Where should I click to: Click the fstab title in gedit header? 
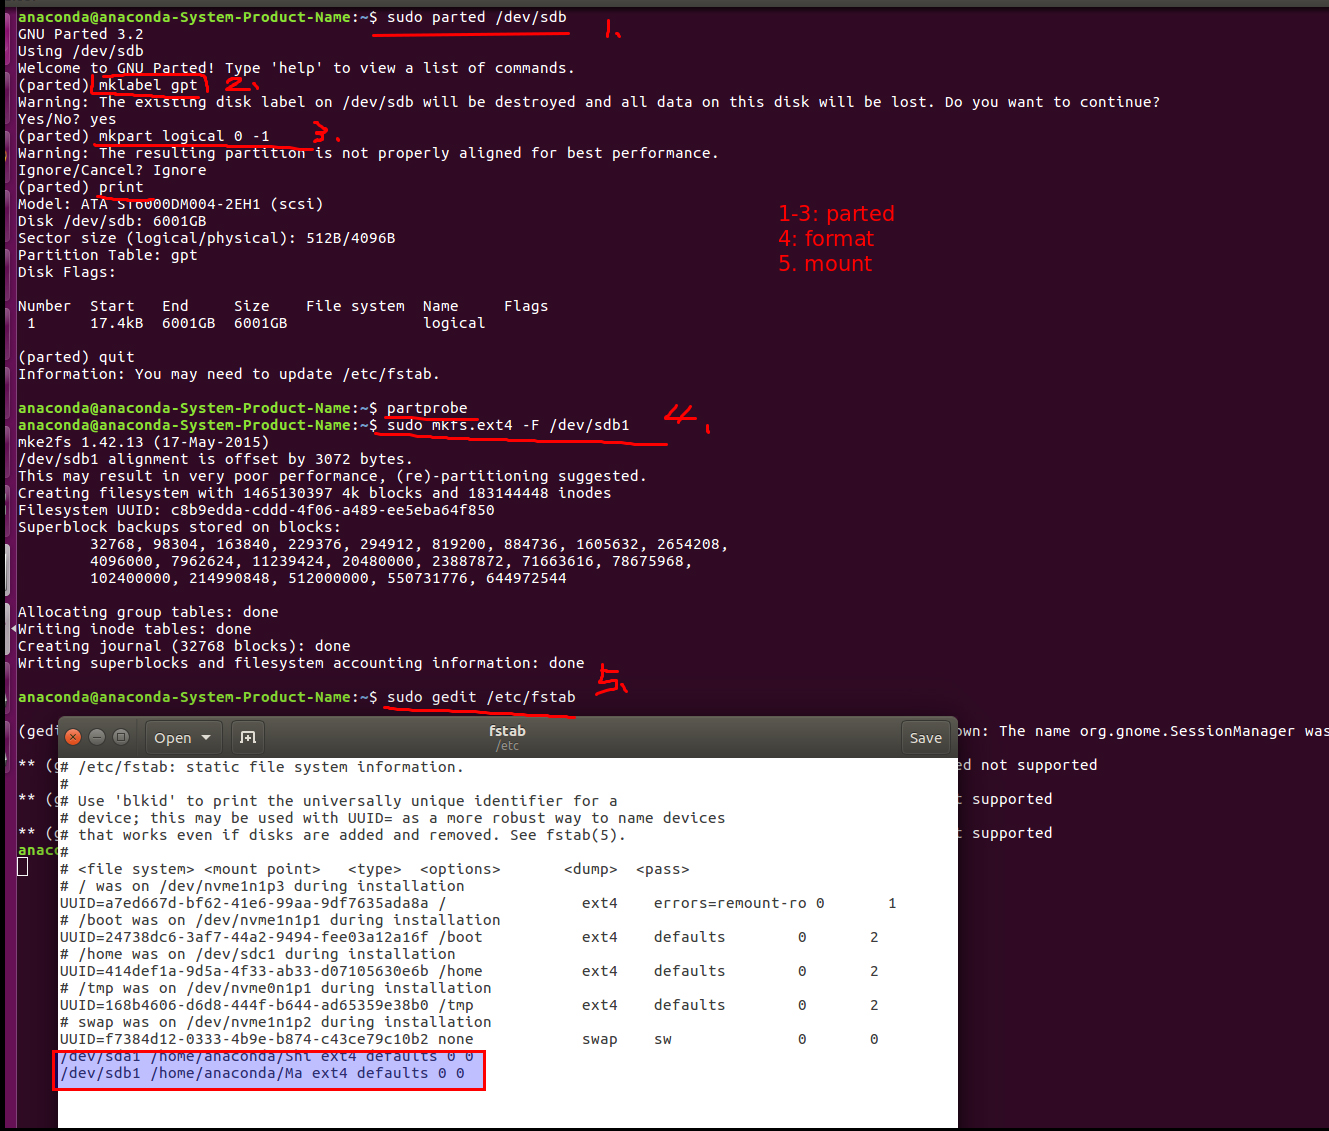507,731
